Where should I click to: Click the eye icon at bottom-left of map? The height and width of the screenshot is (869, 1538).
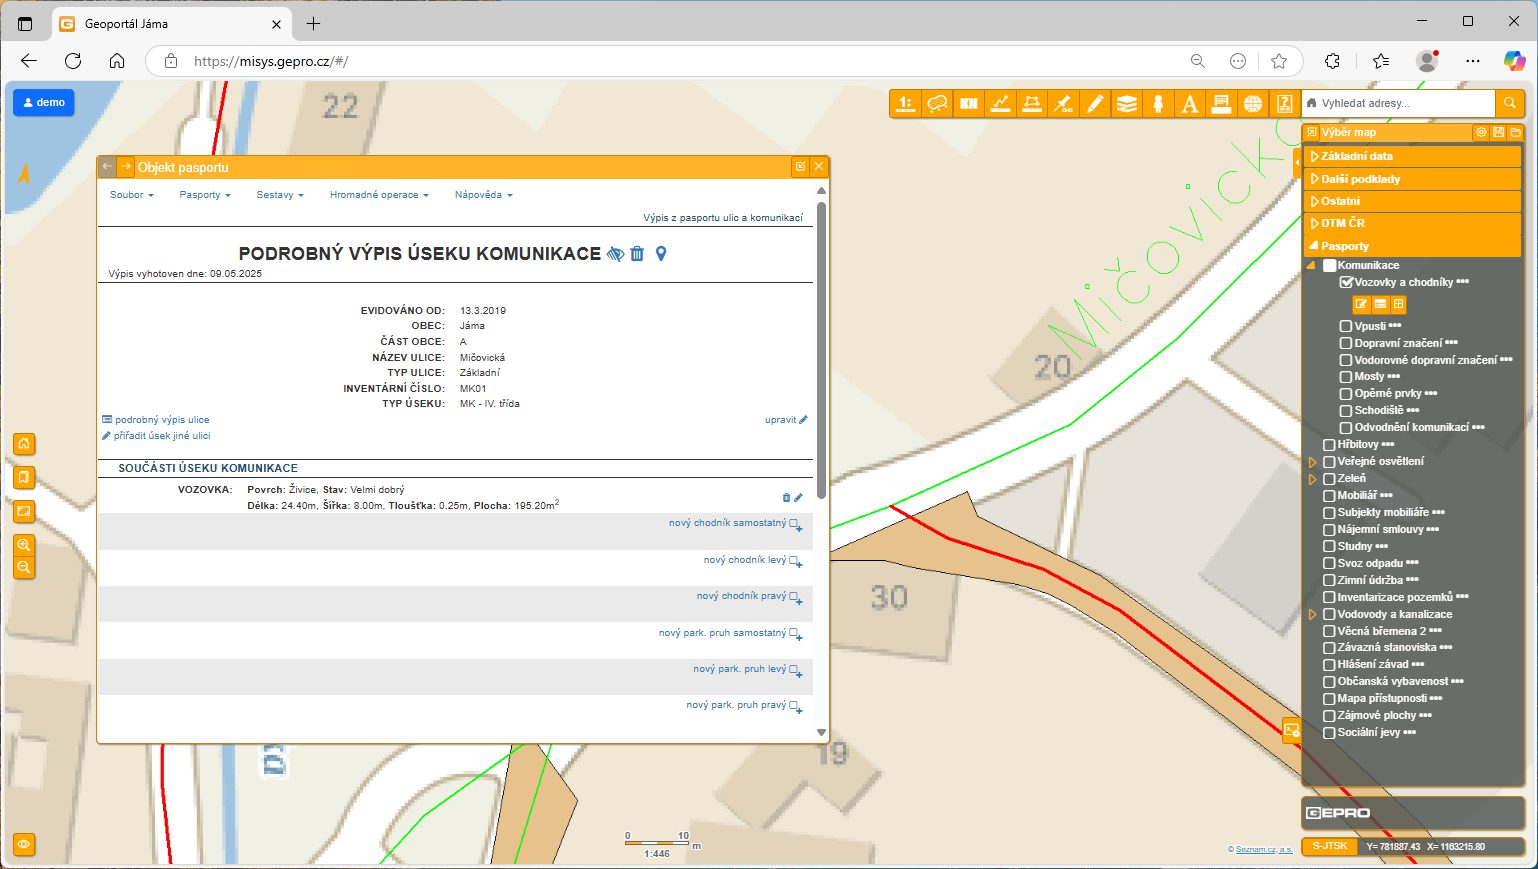(x=24, y=845)
